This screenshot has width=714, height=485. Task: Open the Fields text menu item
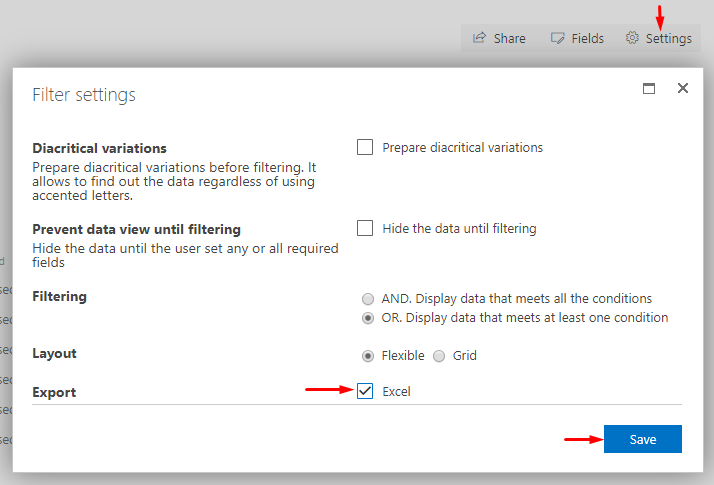point(587,38)
